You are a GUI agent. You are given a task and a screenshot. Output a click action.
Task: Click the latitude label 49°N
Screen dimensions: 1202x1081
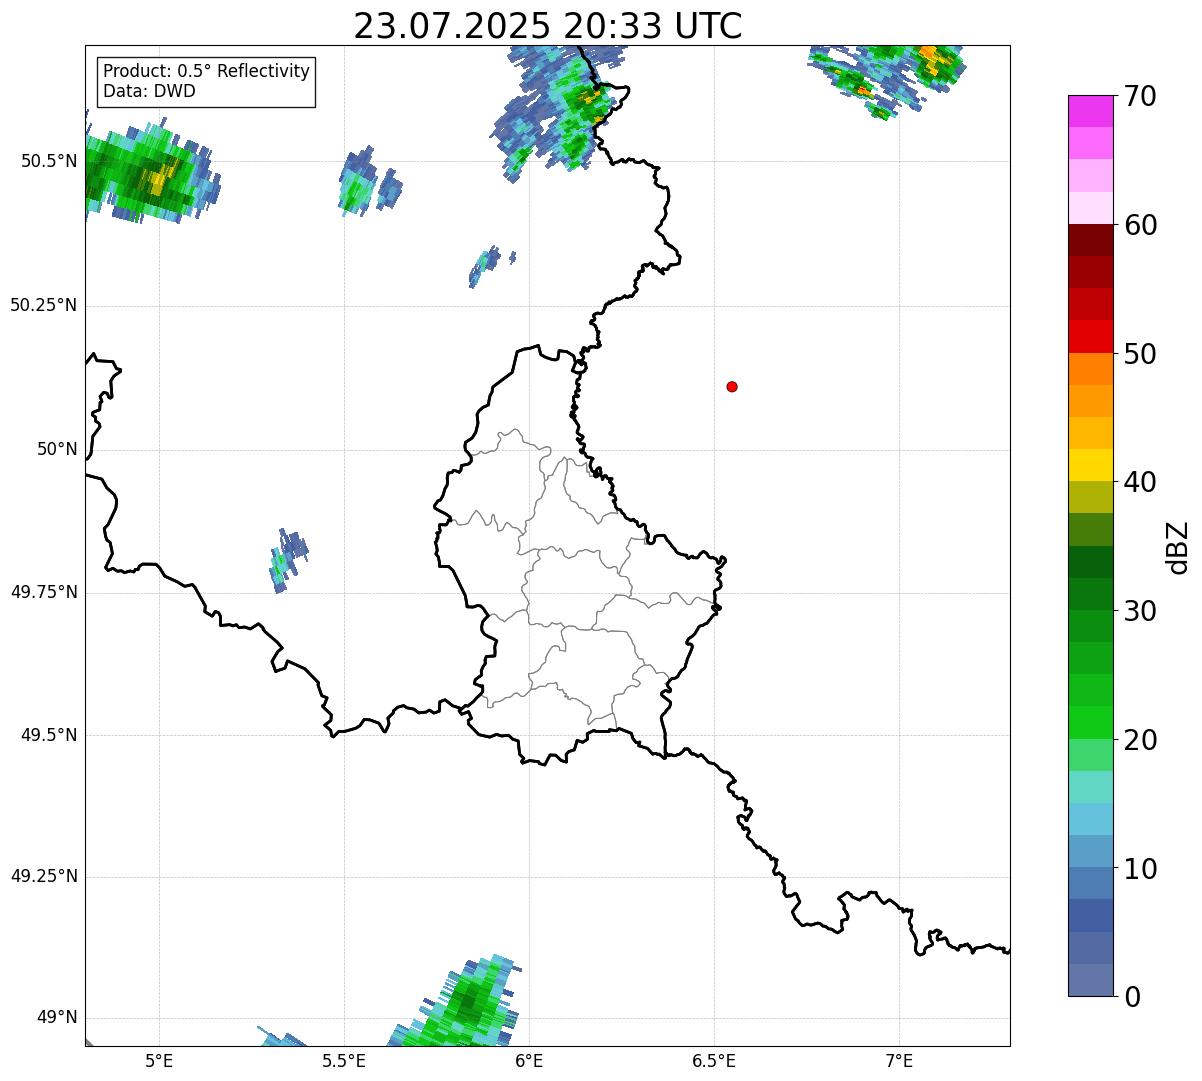(x=57, y=1018)
